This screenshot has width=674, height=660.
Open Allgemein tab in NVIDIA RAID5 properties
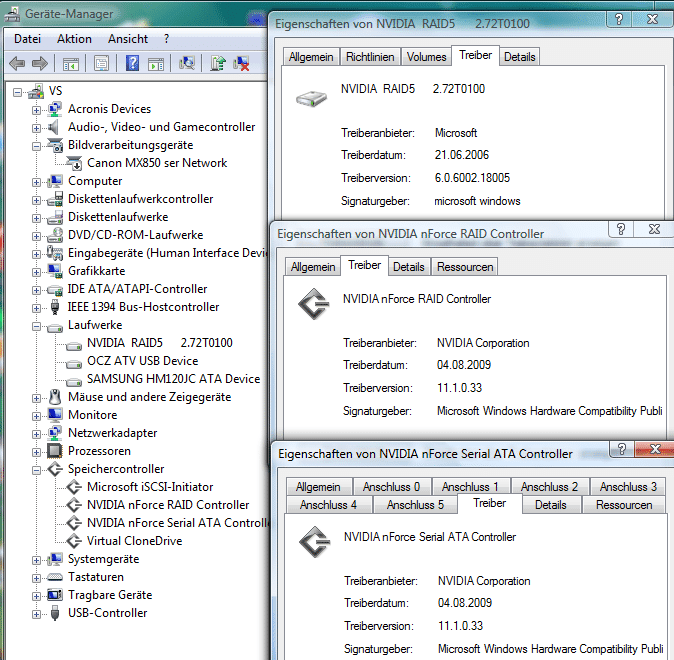tap(311, 57)
